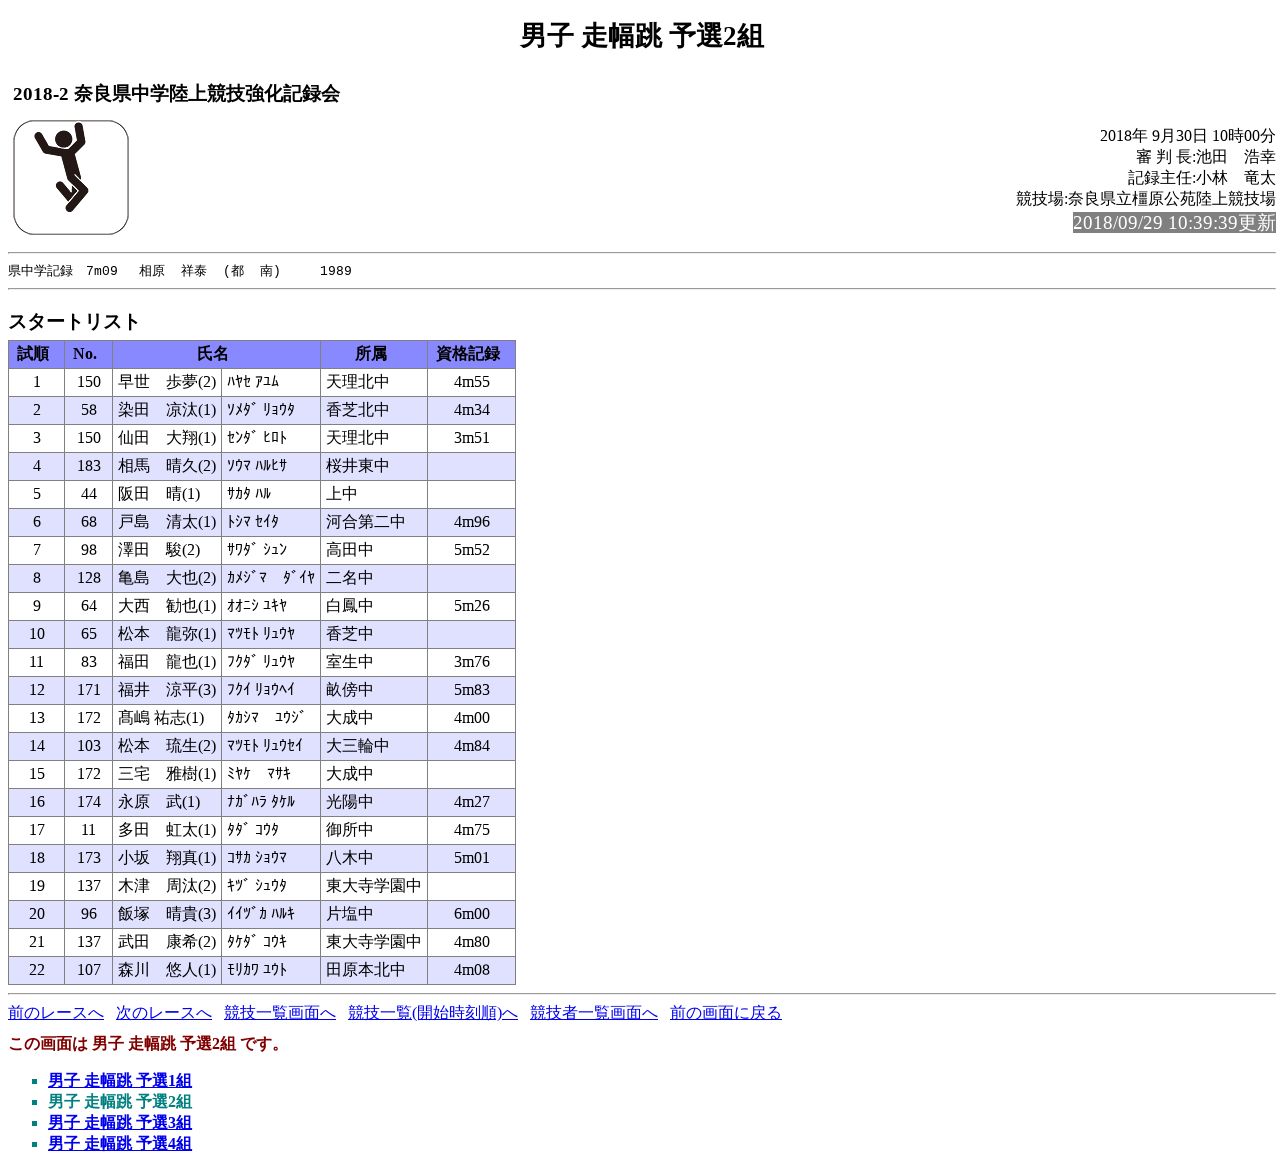Select athlete name 相馬 晴久(2)
This screenshot has width=1284, height=1153.
pyautogui.click(x=167, y=466)
